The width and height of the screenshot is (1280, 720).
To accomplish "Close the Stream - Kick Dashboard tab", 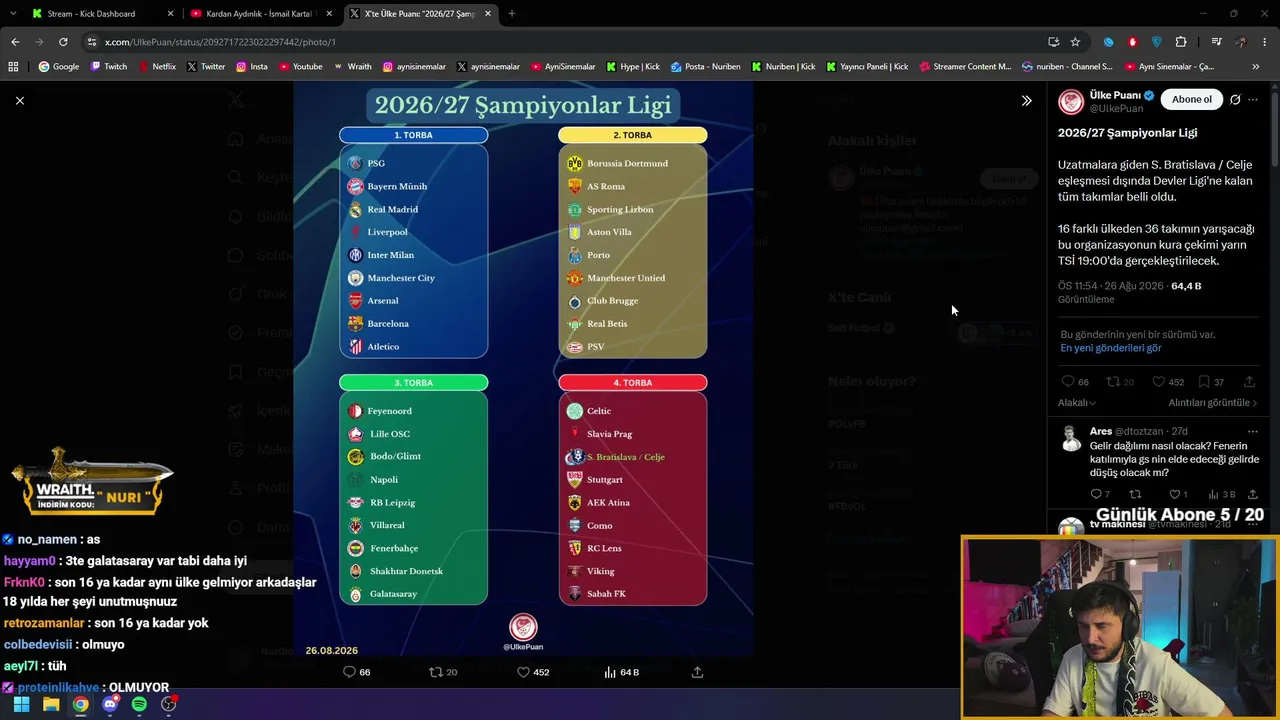I will point(170,14).
